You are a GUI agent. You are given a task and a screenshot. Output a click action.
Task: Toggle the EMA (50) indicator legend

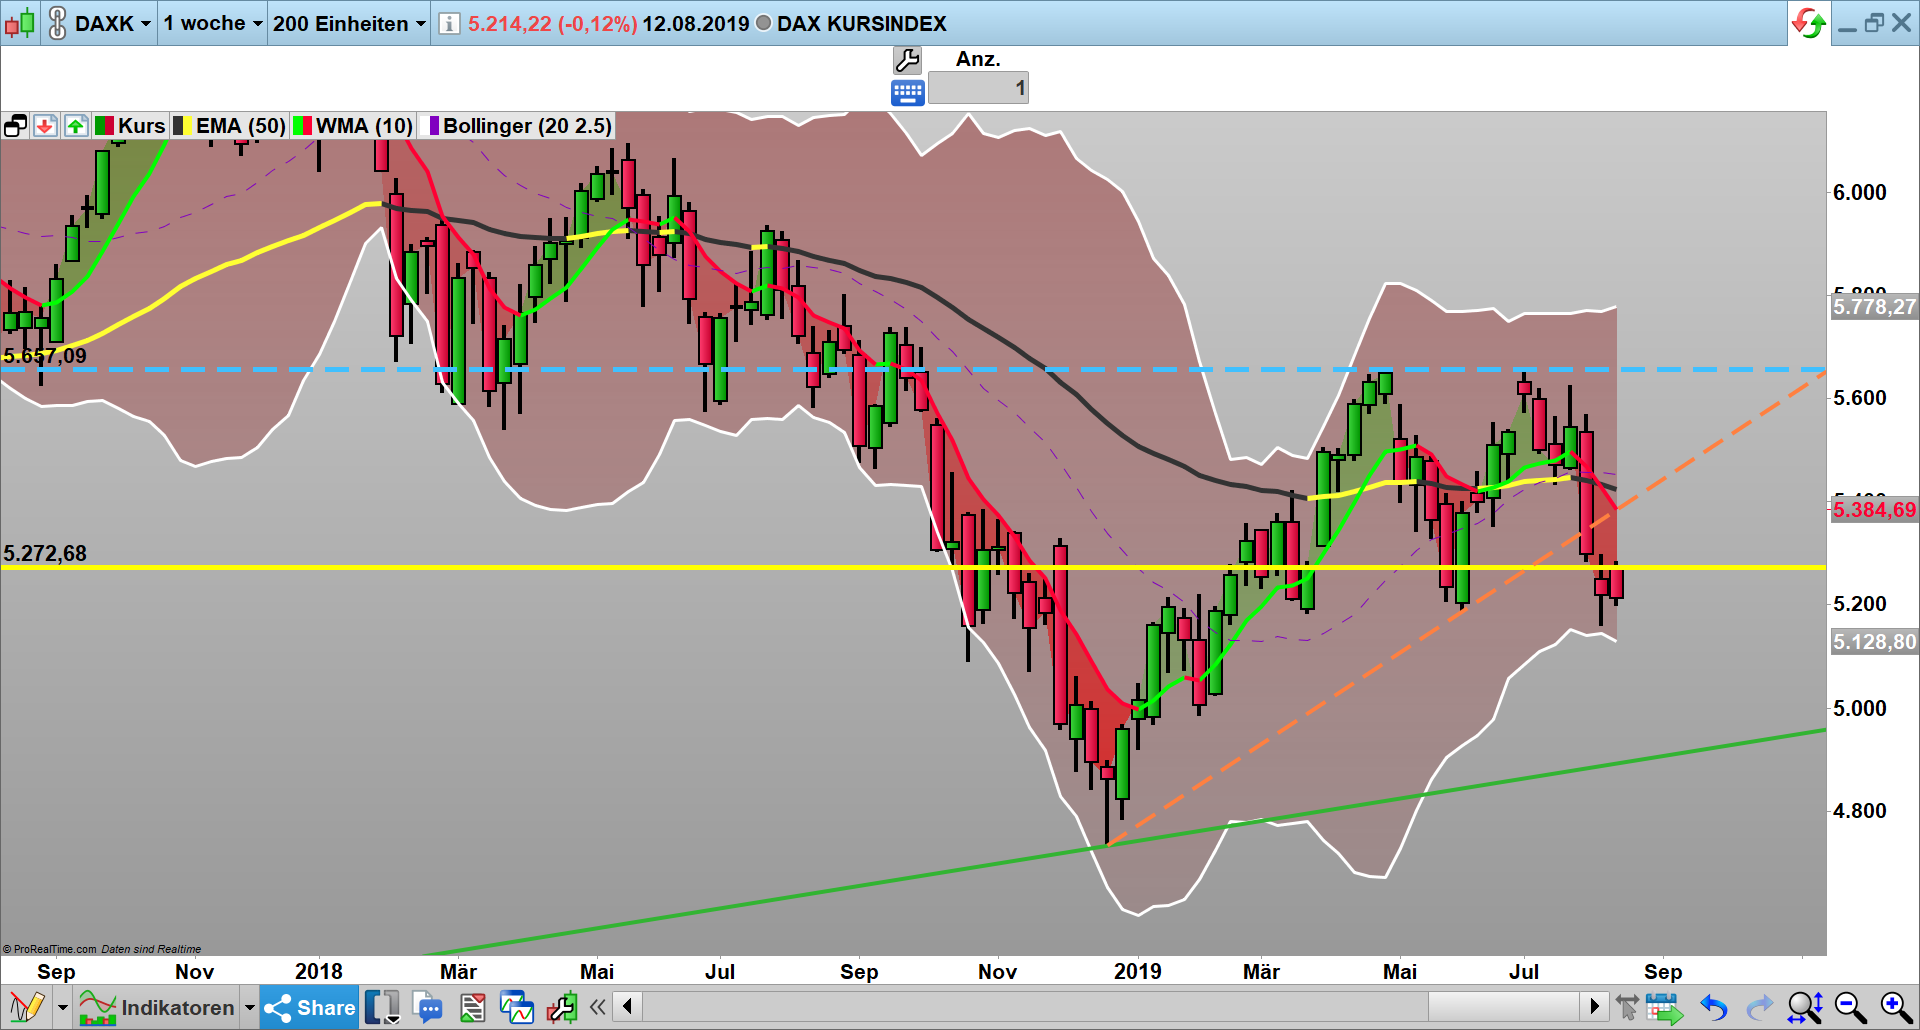[x=229, y=126]
